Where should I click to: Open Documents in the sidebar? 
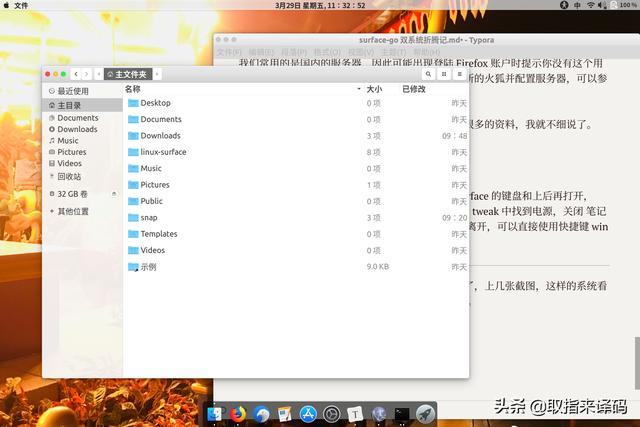[82, 118]
